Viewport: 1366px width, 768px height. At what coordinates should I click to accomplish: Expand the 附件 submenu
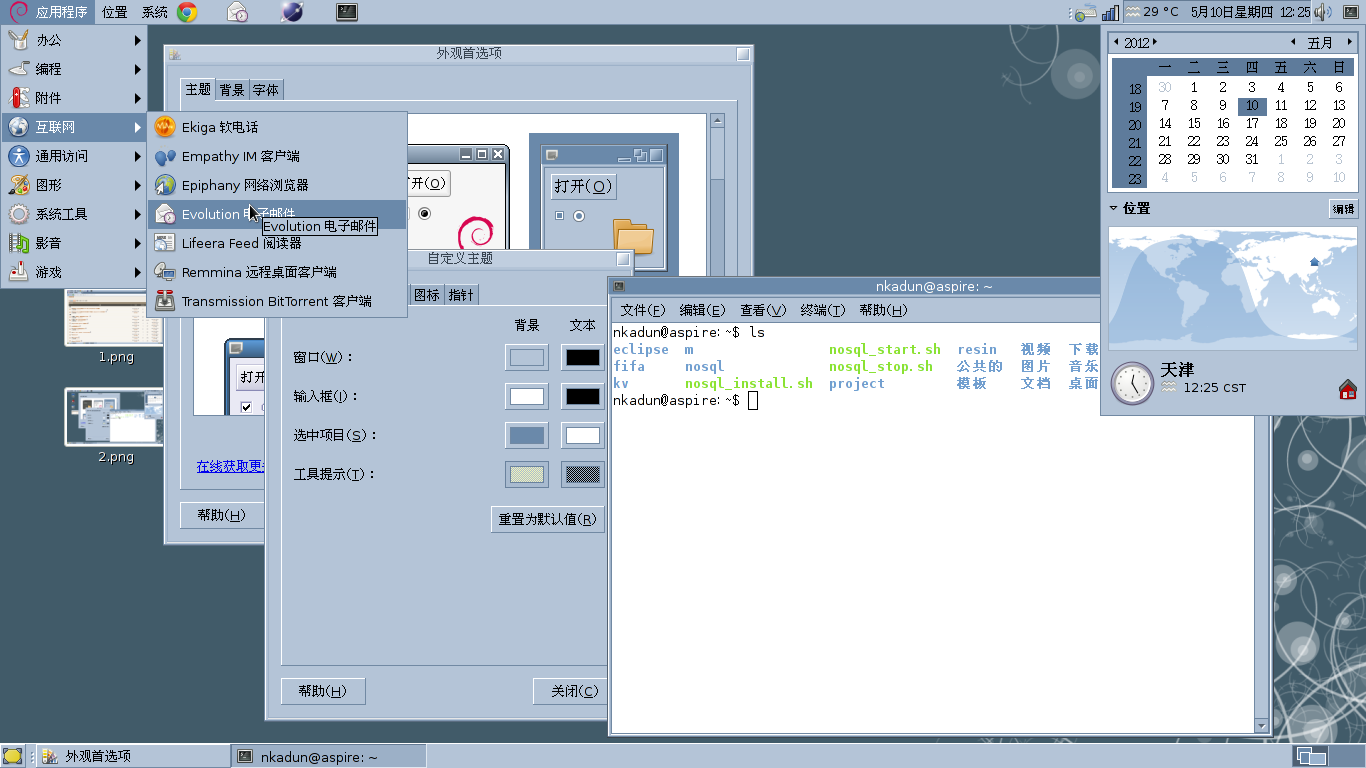click(74, 98)
